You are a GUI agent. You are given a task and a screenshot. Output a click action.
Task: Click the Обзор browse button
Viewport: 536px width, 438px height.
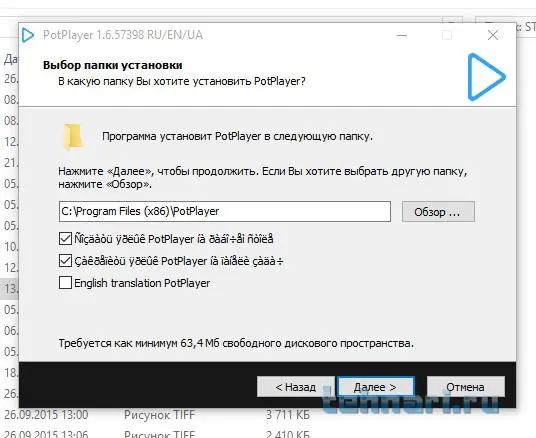coord(438,212)
